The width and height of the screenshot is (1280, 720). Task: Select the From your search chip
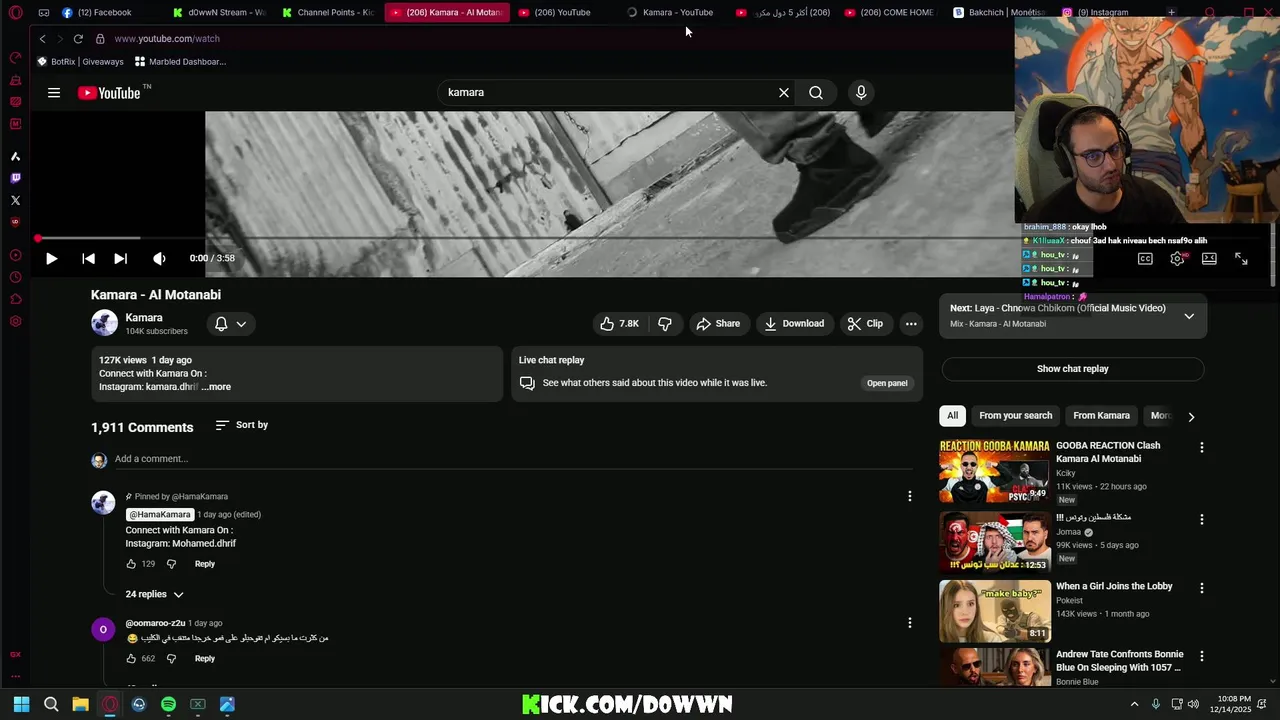[1015, 416]
